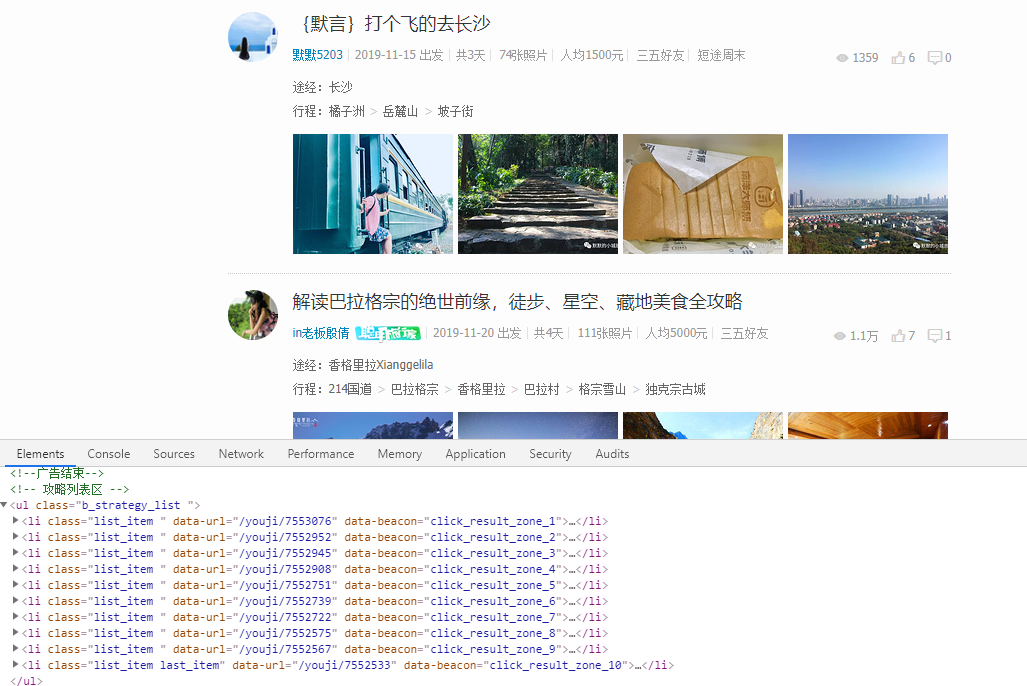The height and width of the screenshot is (686, 1027).
Task: Open the Memory tab
Action: (x=400, y=454)
